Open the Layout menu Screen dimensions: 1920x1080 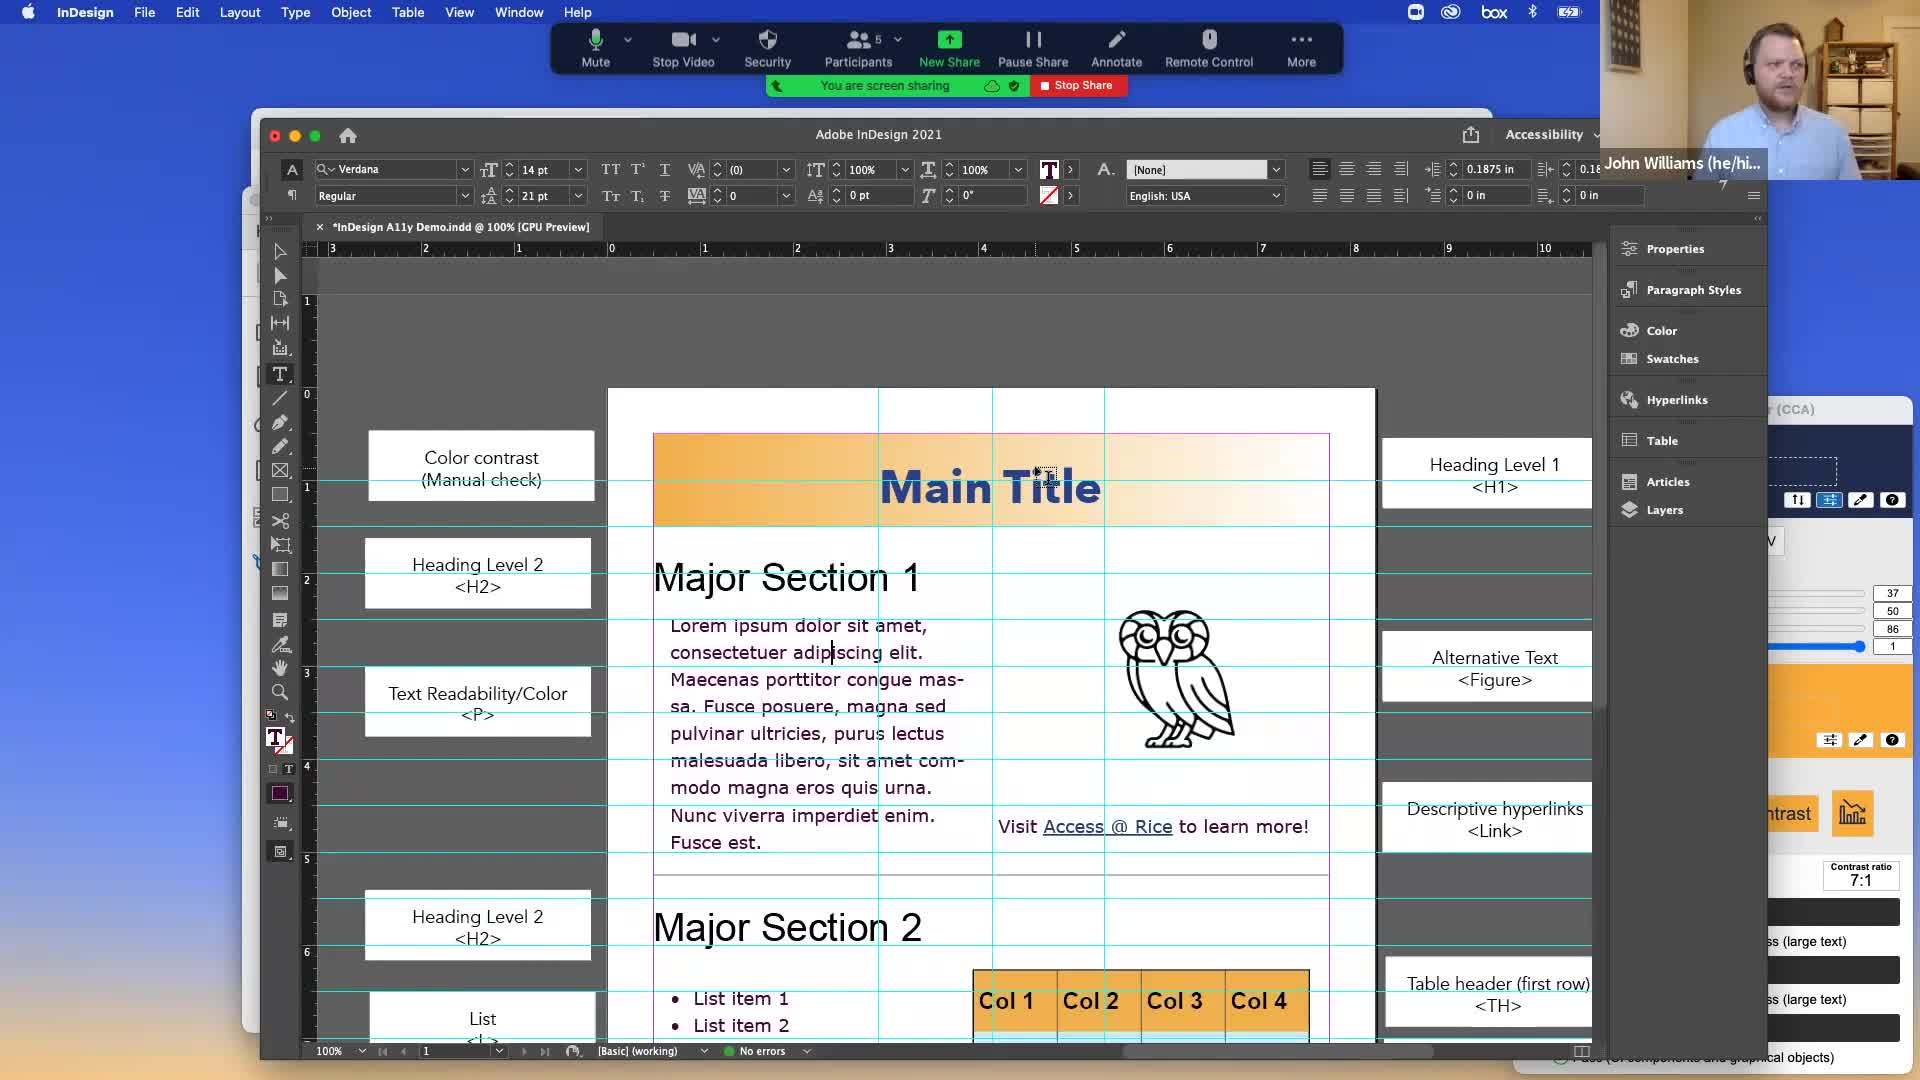point(240,12)
